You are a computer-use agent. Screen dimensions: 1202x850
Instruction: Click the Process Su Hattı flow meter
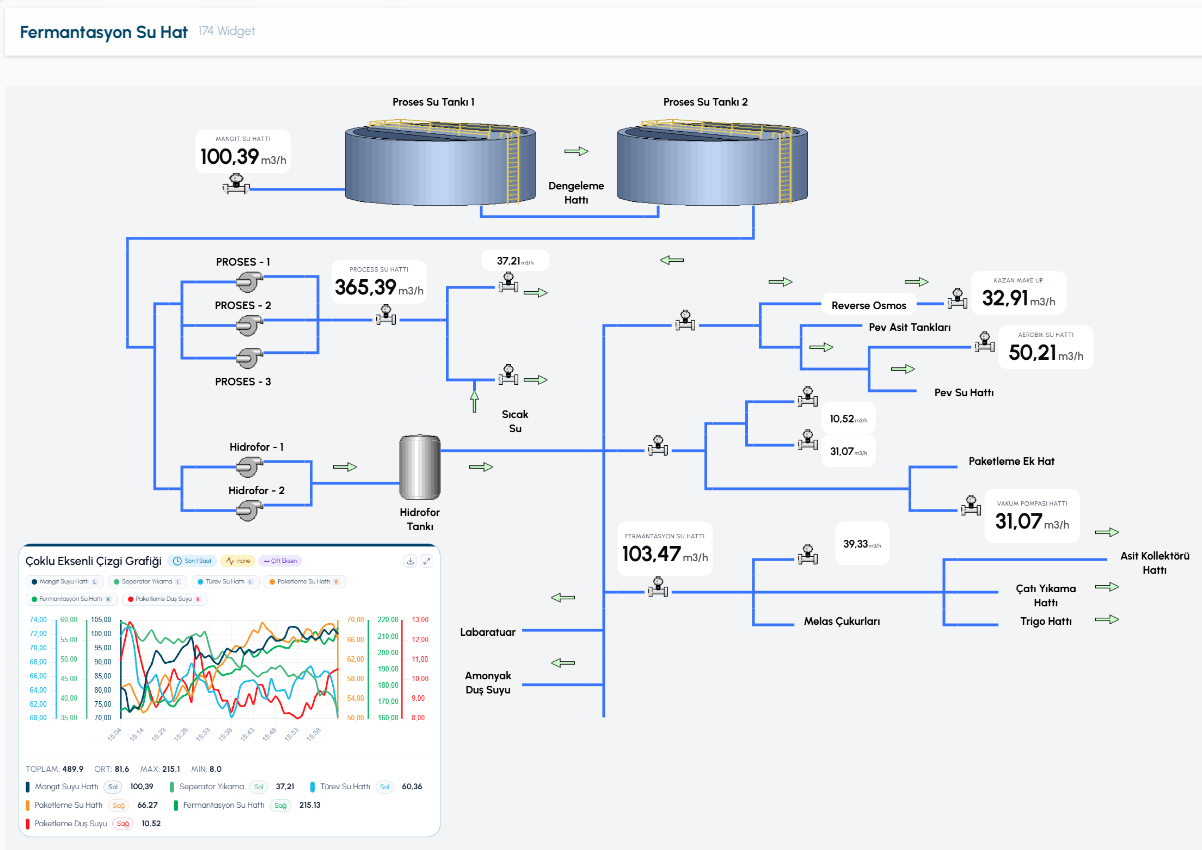coord(385,316)
